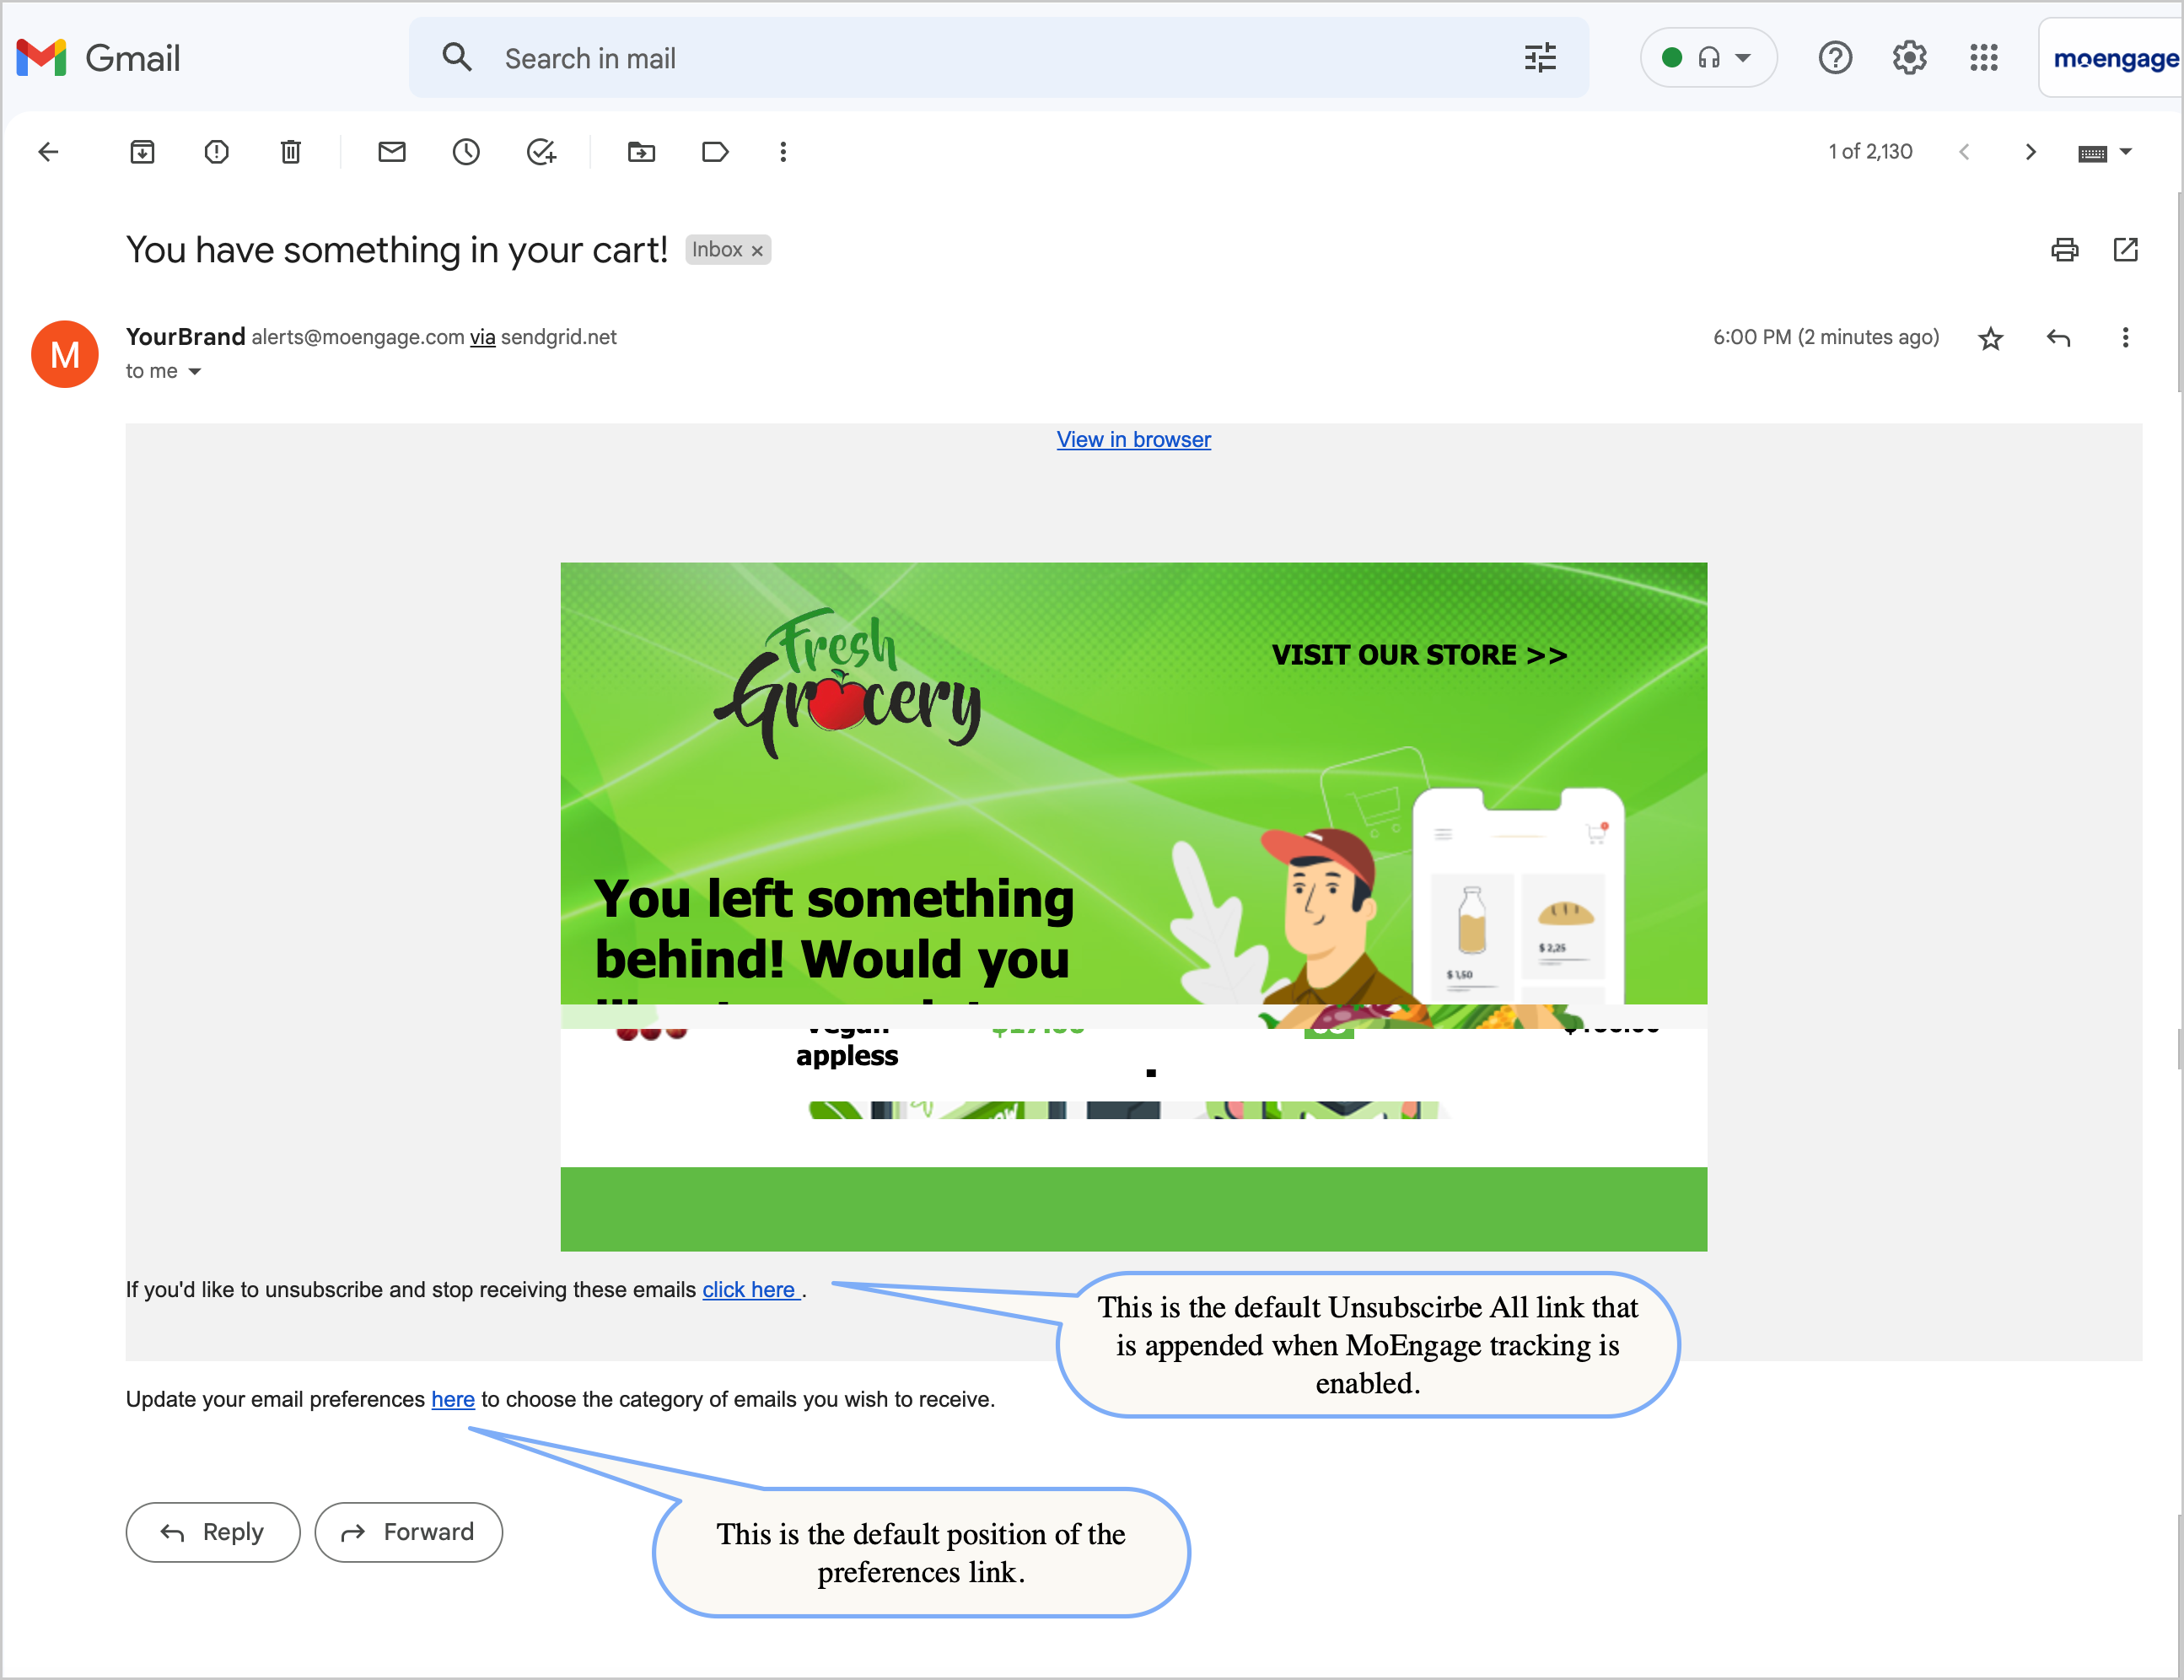2184x1680 pixels.
Task: Click the View in browser link
Action: click(1133, 440)
